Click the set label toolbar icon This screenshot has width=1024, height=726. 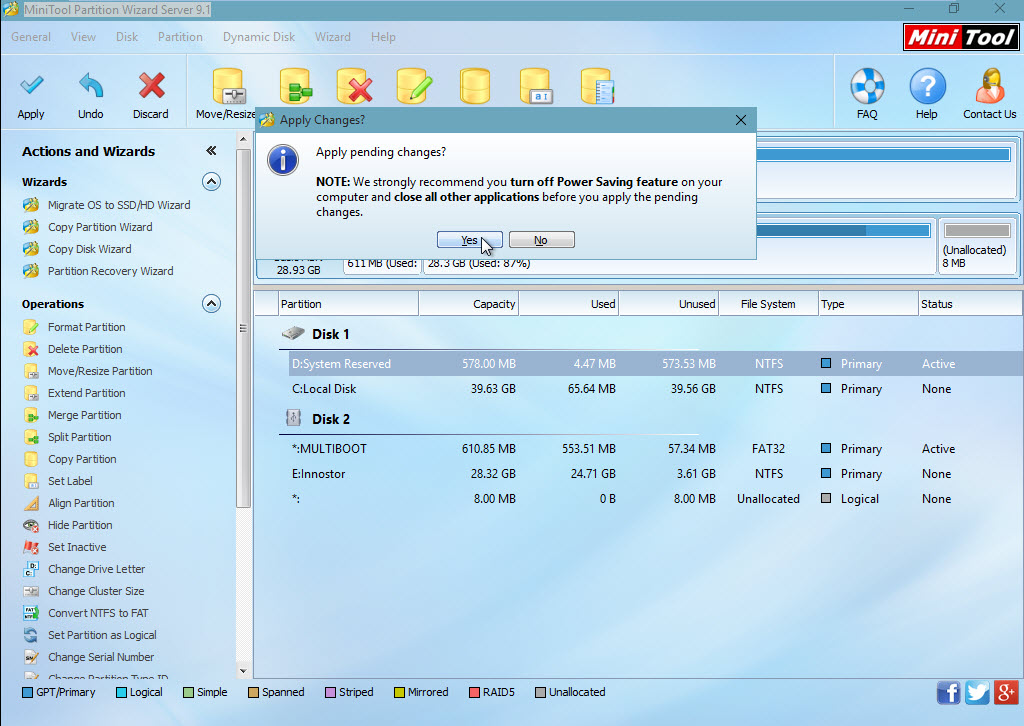click(x=536, y=86)
